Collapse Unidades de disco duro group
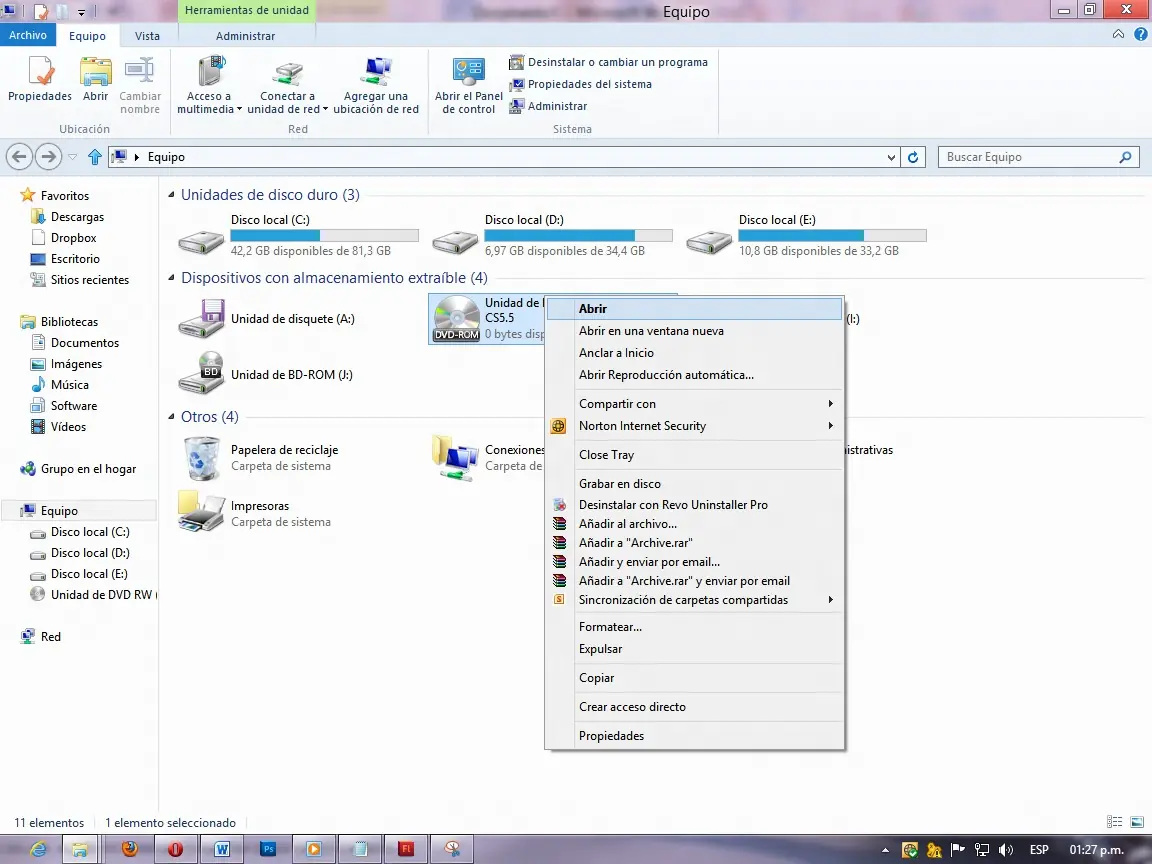1152x864 pixels. (171, 195)
